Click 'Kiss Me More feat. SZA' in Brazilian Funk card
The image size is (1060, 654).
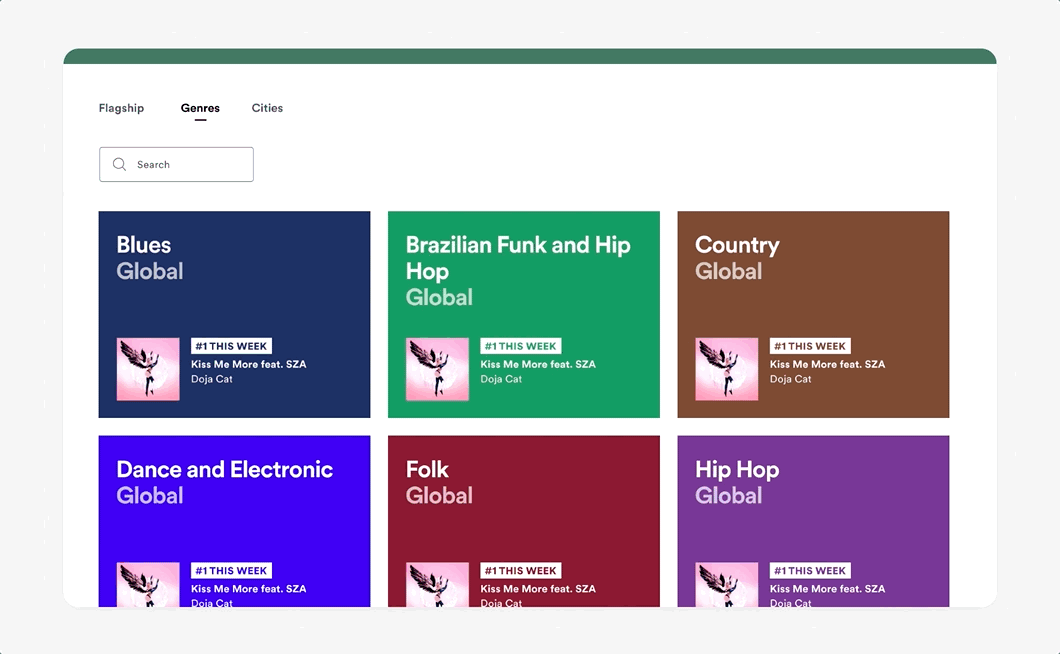coord(538,365)
